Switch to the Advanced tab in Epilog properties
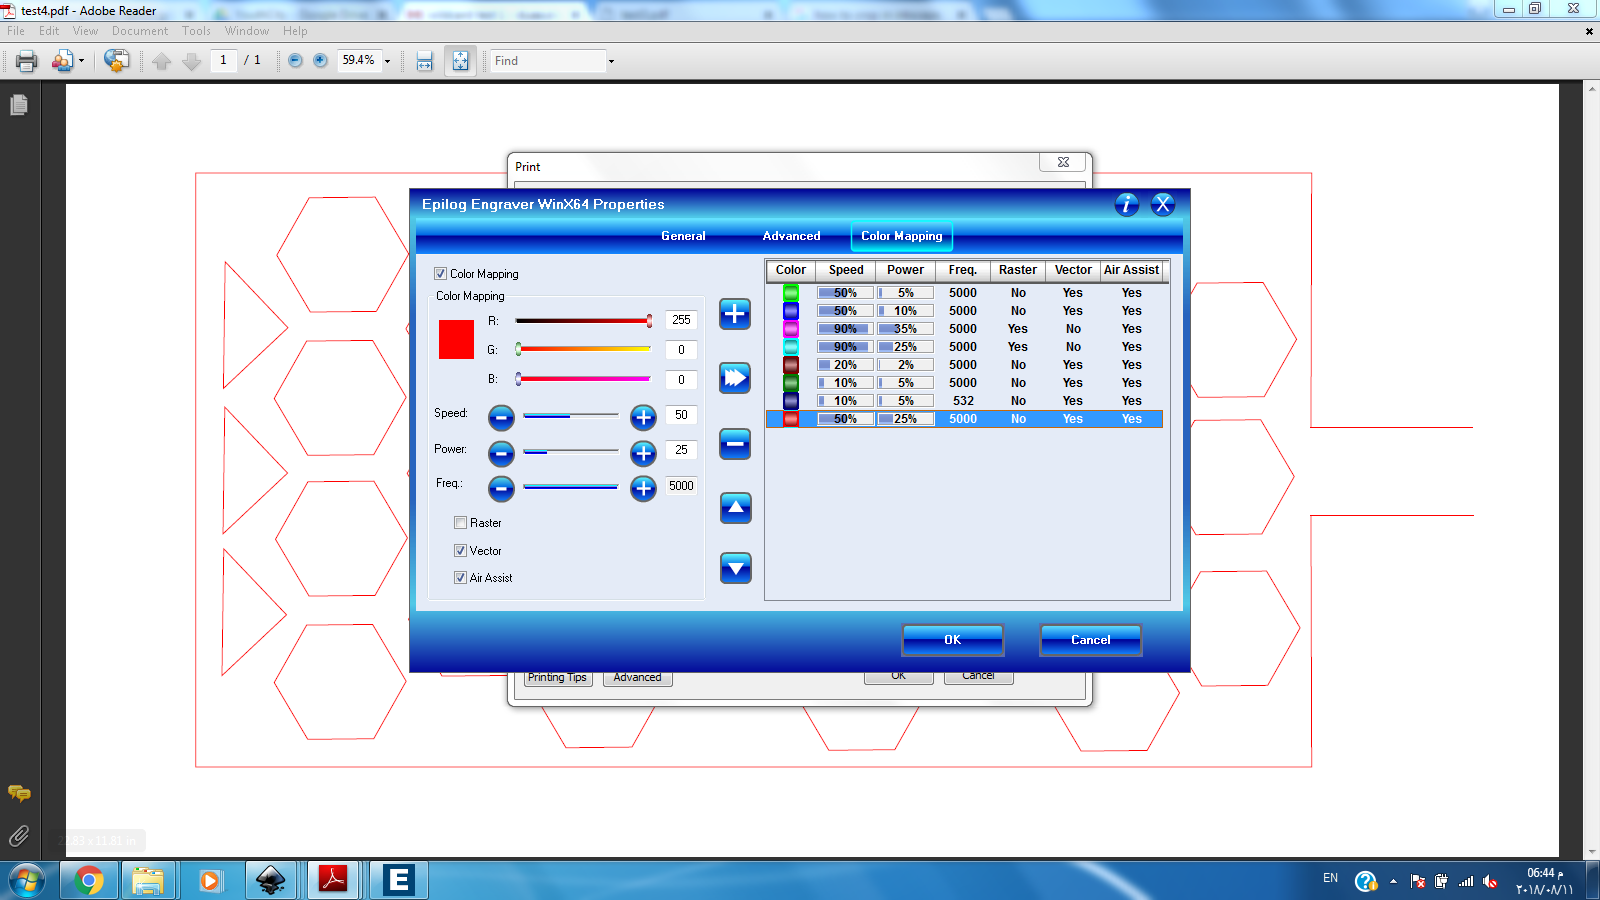1600x900 pixels. (791, 236)
